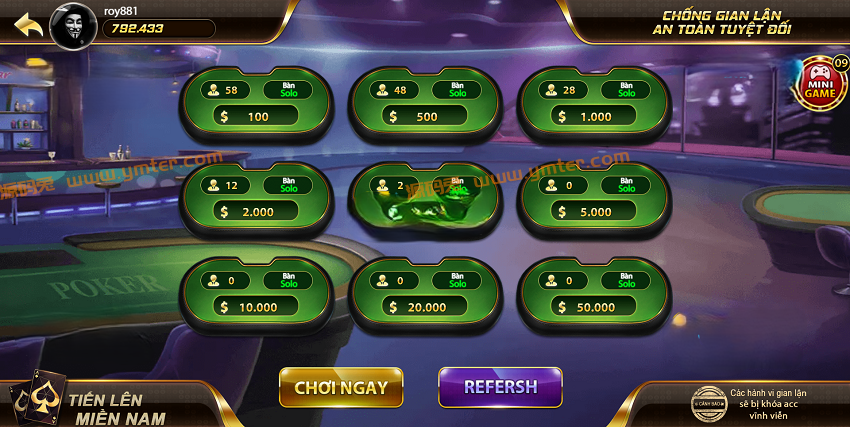This screenshot has height=427, width=850.
Task: Open the red Mini Game icon
Action: click(820, 84)
